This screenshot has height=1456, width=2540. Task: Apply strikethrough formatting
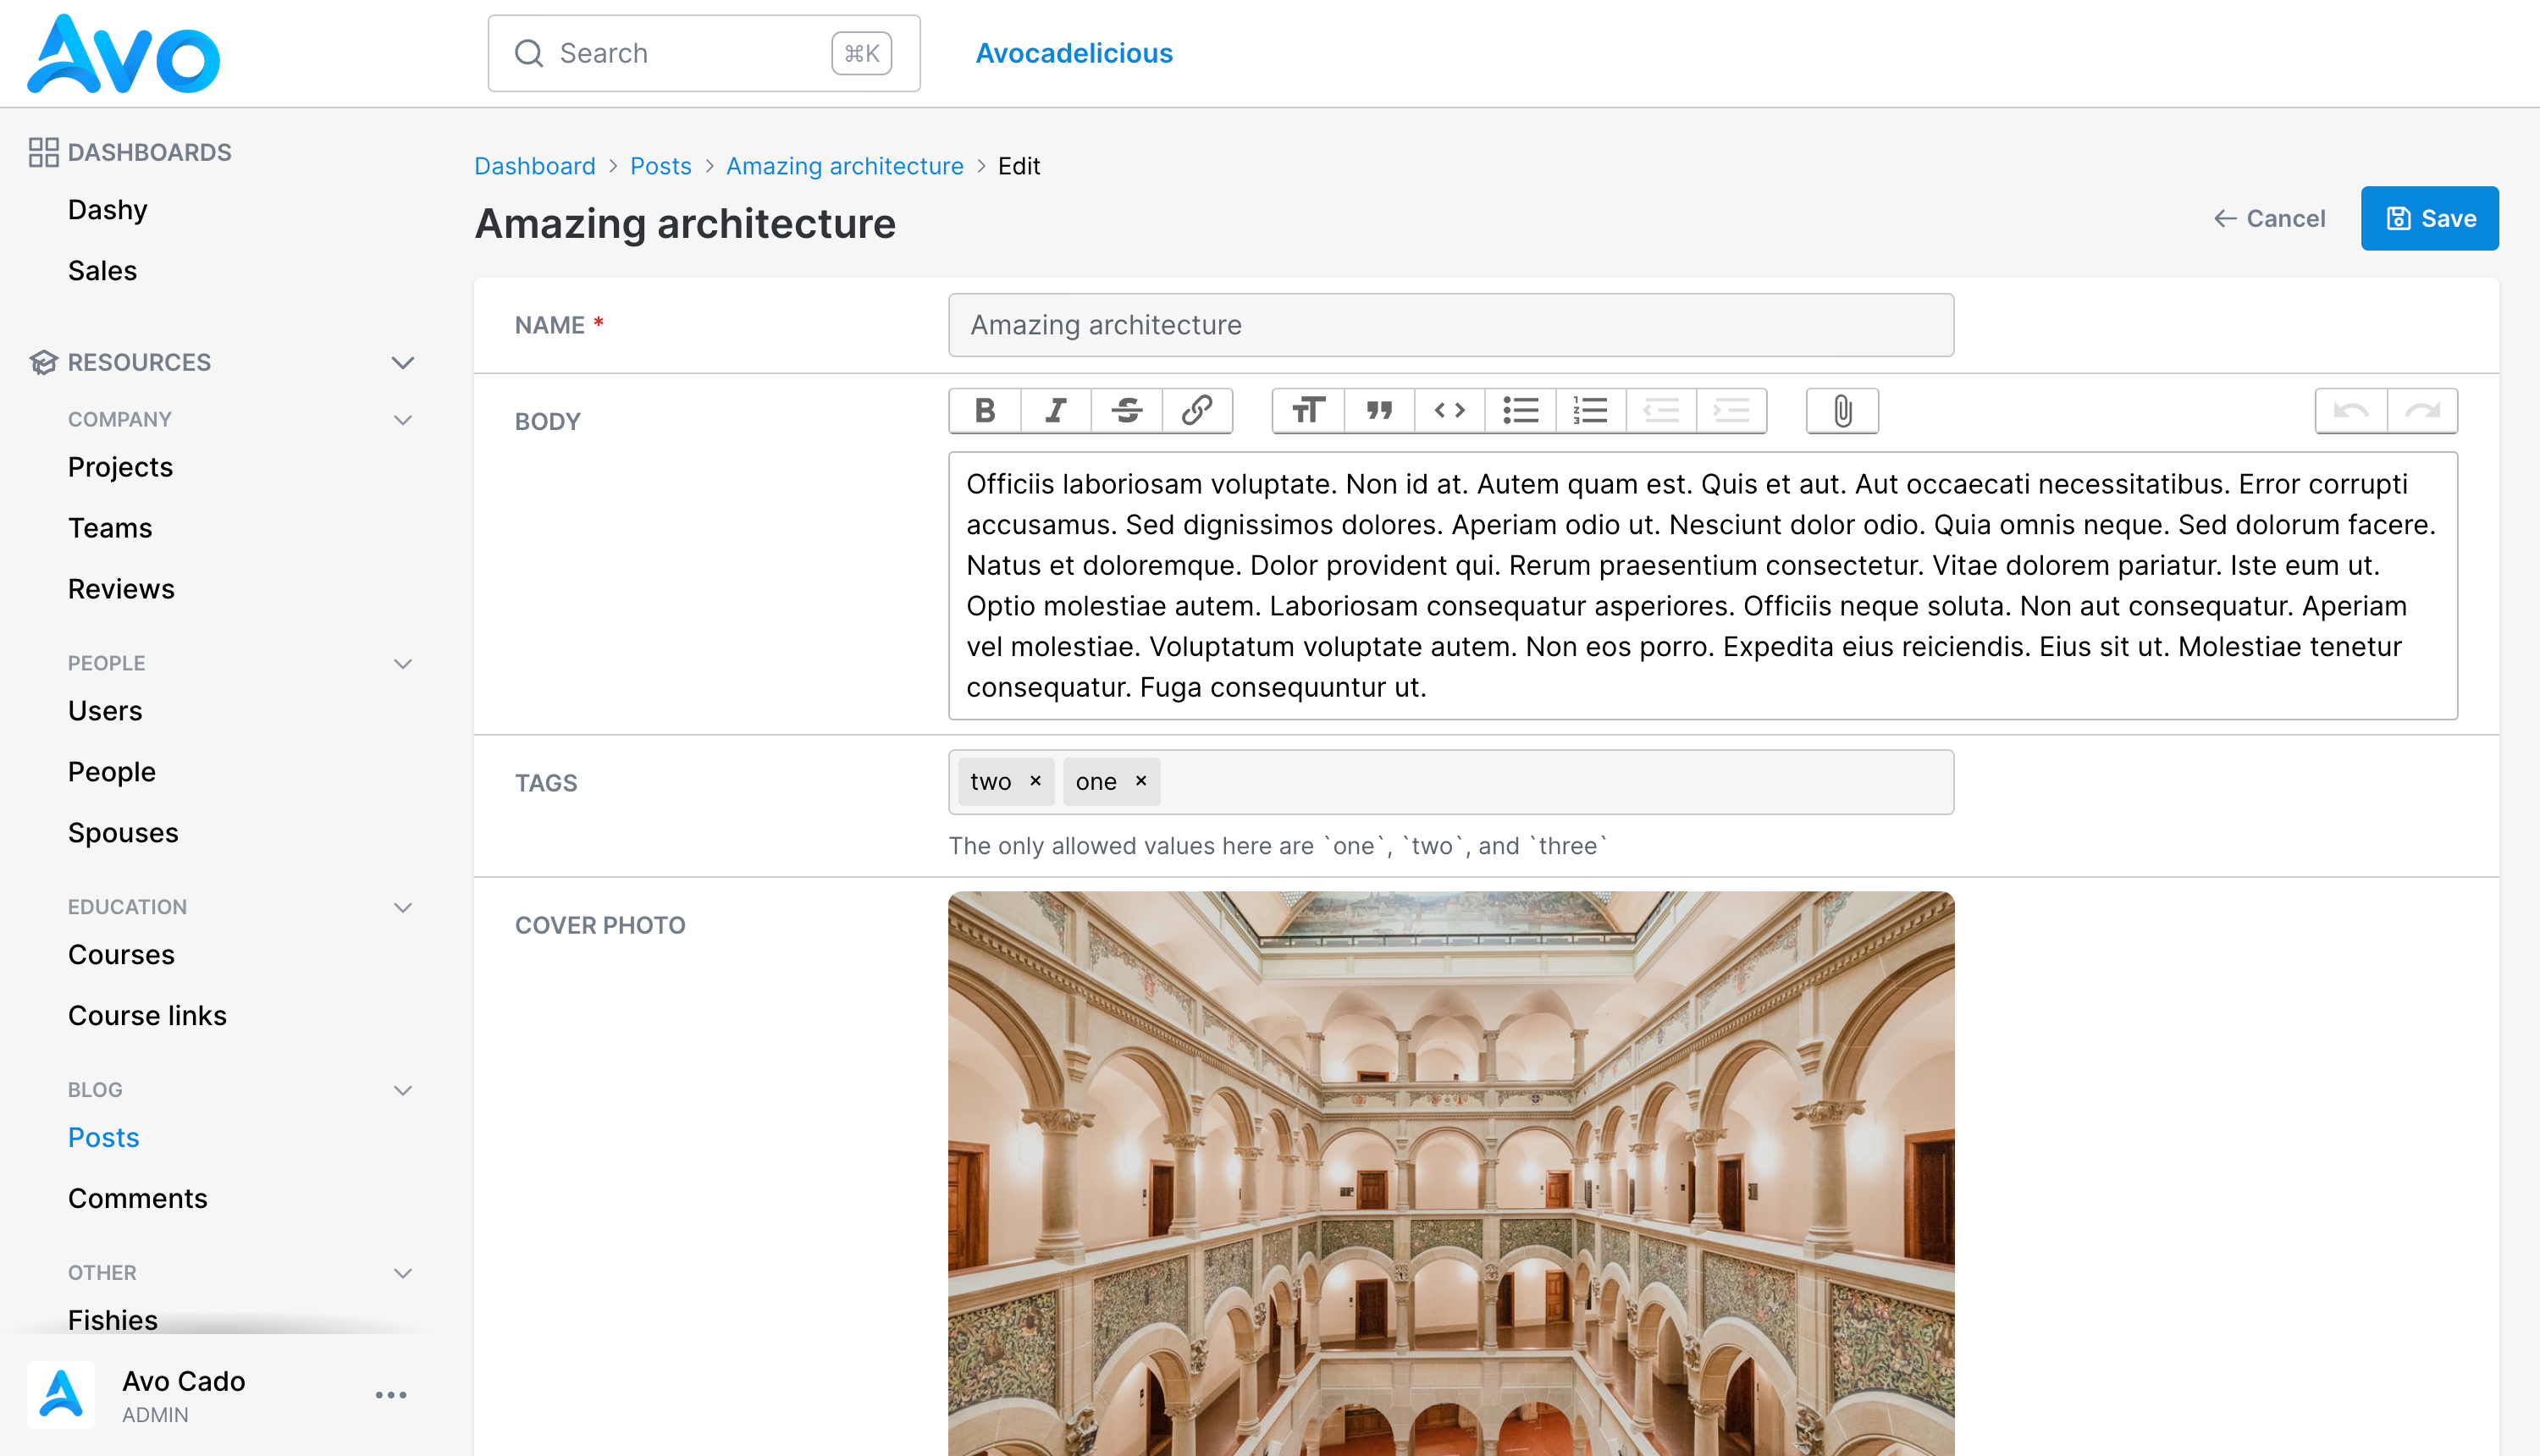[1127, 411]
